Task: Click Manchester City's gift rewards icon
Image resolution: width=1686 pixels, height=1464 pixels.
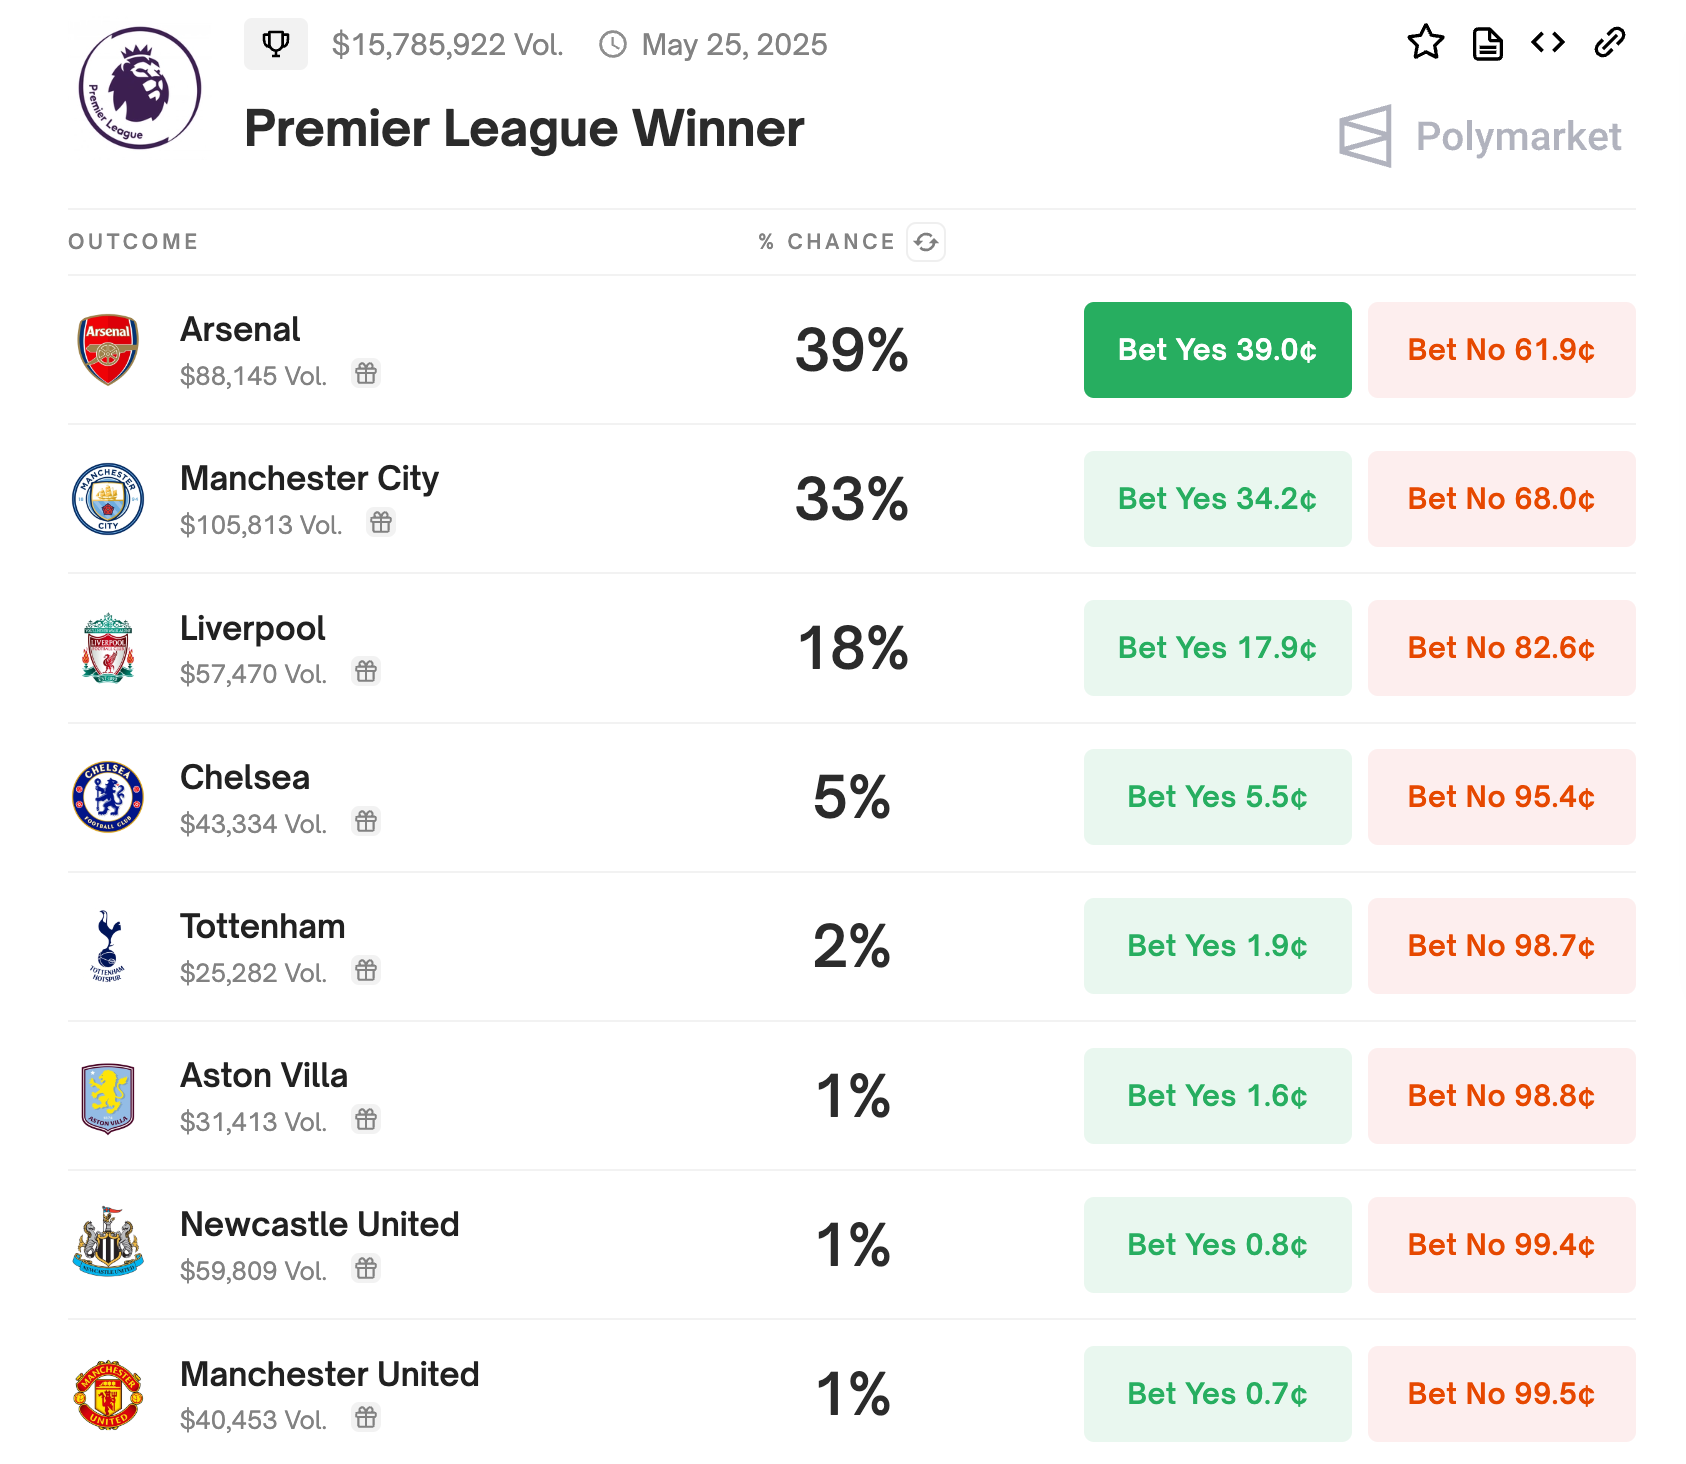Action: click(x=381, y=523)
